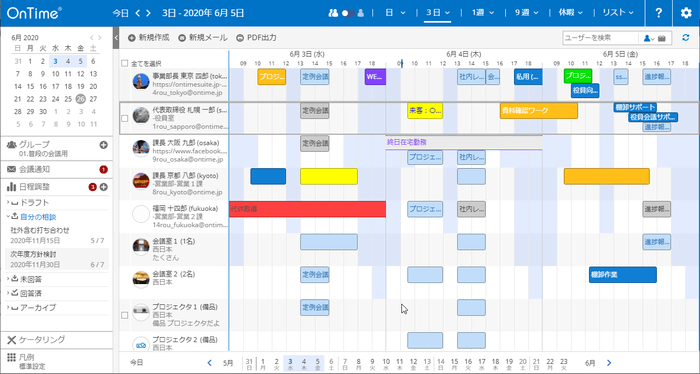
Task: Check the box for プロジェクタ１ (備品)
Action: [x=125, y=315]
